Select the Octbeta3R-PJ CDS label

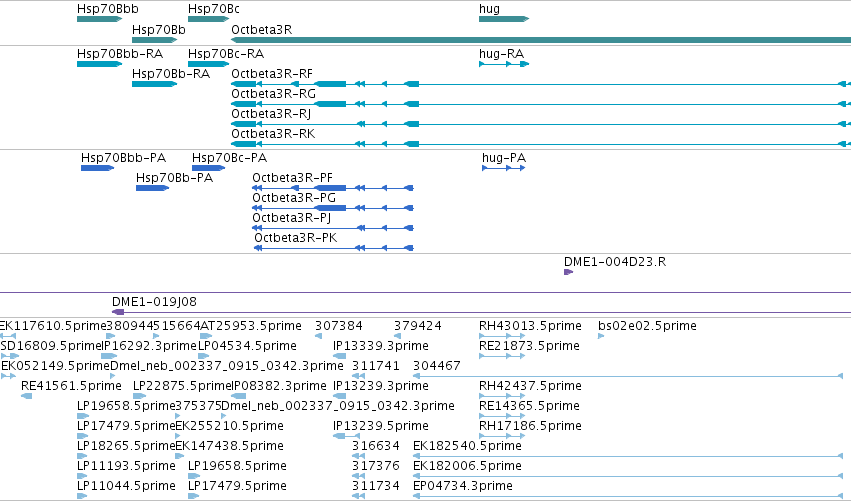click(x=291, y=218)
